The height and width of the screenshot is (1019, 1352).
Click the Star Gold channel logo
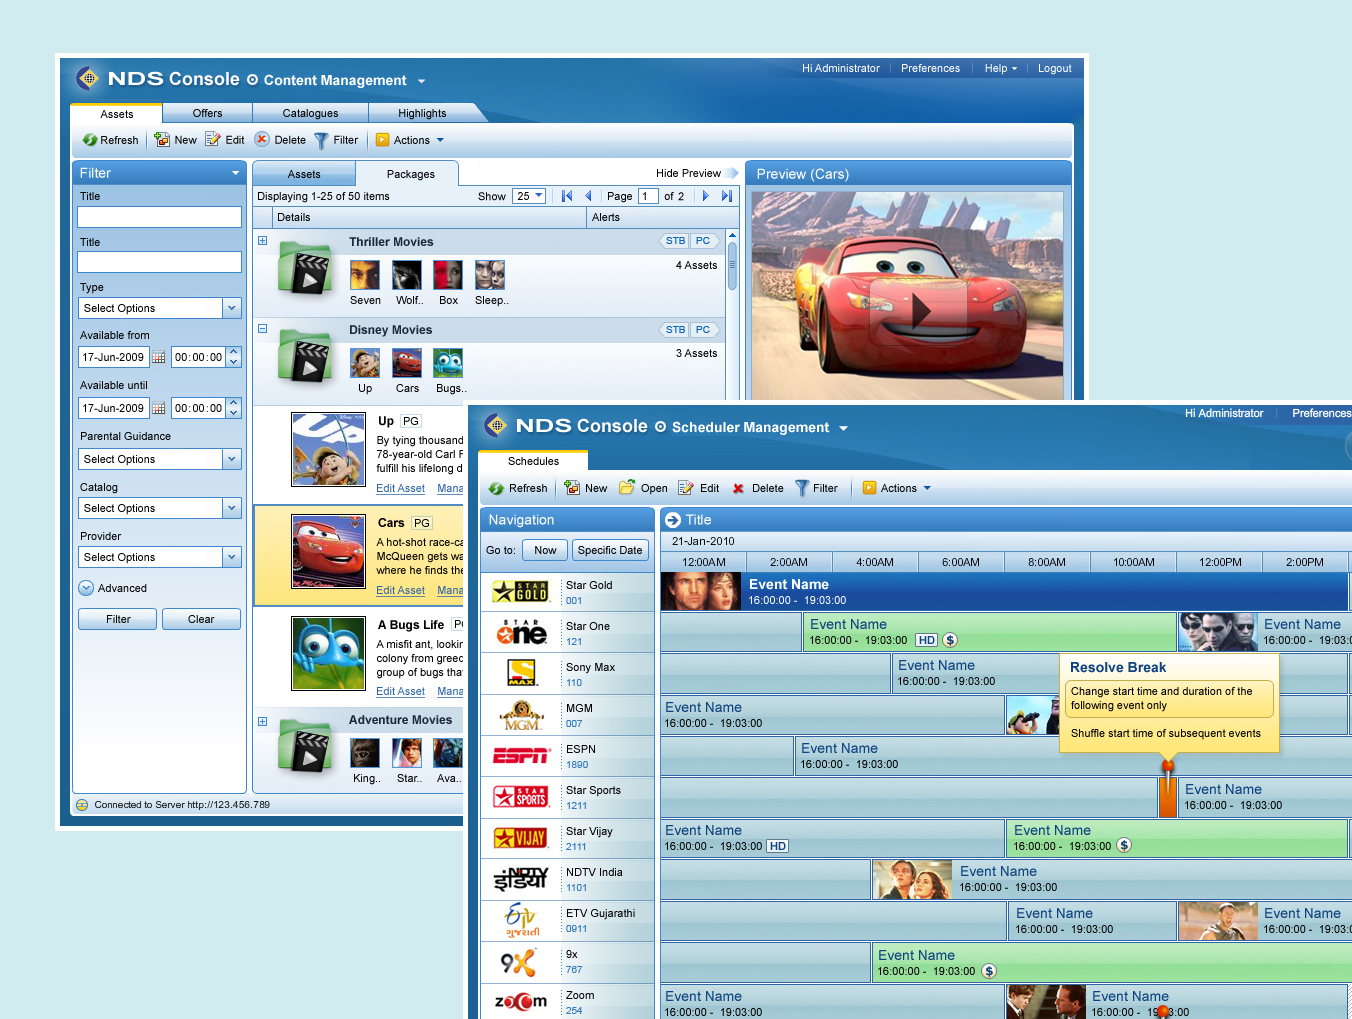pos(520,591)
